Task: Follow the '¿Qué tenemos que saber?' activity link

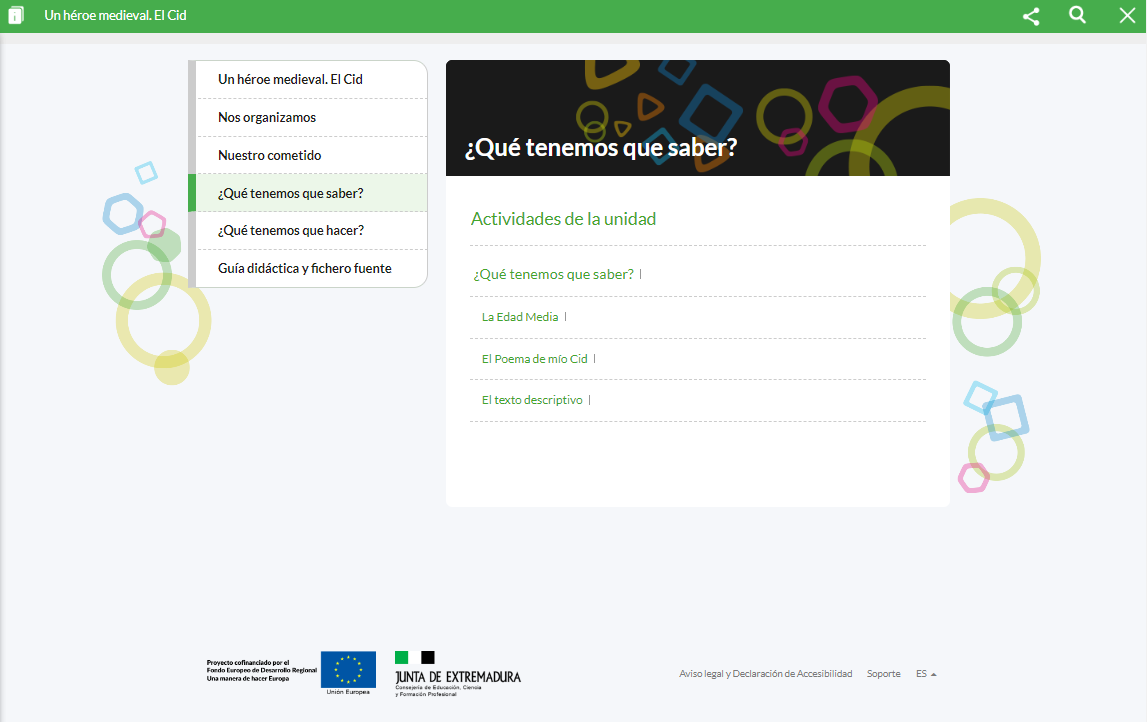Action: point(553,274)
